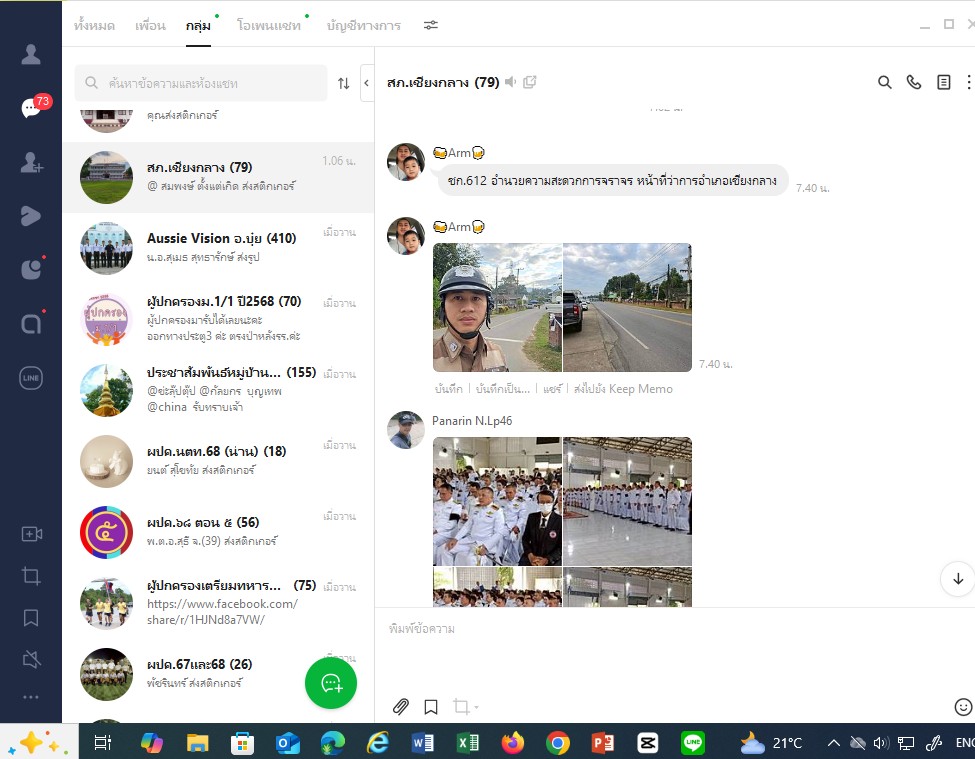Viewport: 975px width, 759px height.
Task: Toggle notification mute bell in sidebar
Action: click(31, 658)
